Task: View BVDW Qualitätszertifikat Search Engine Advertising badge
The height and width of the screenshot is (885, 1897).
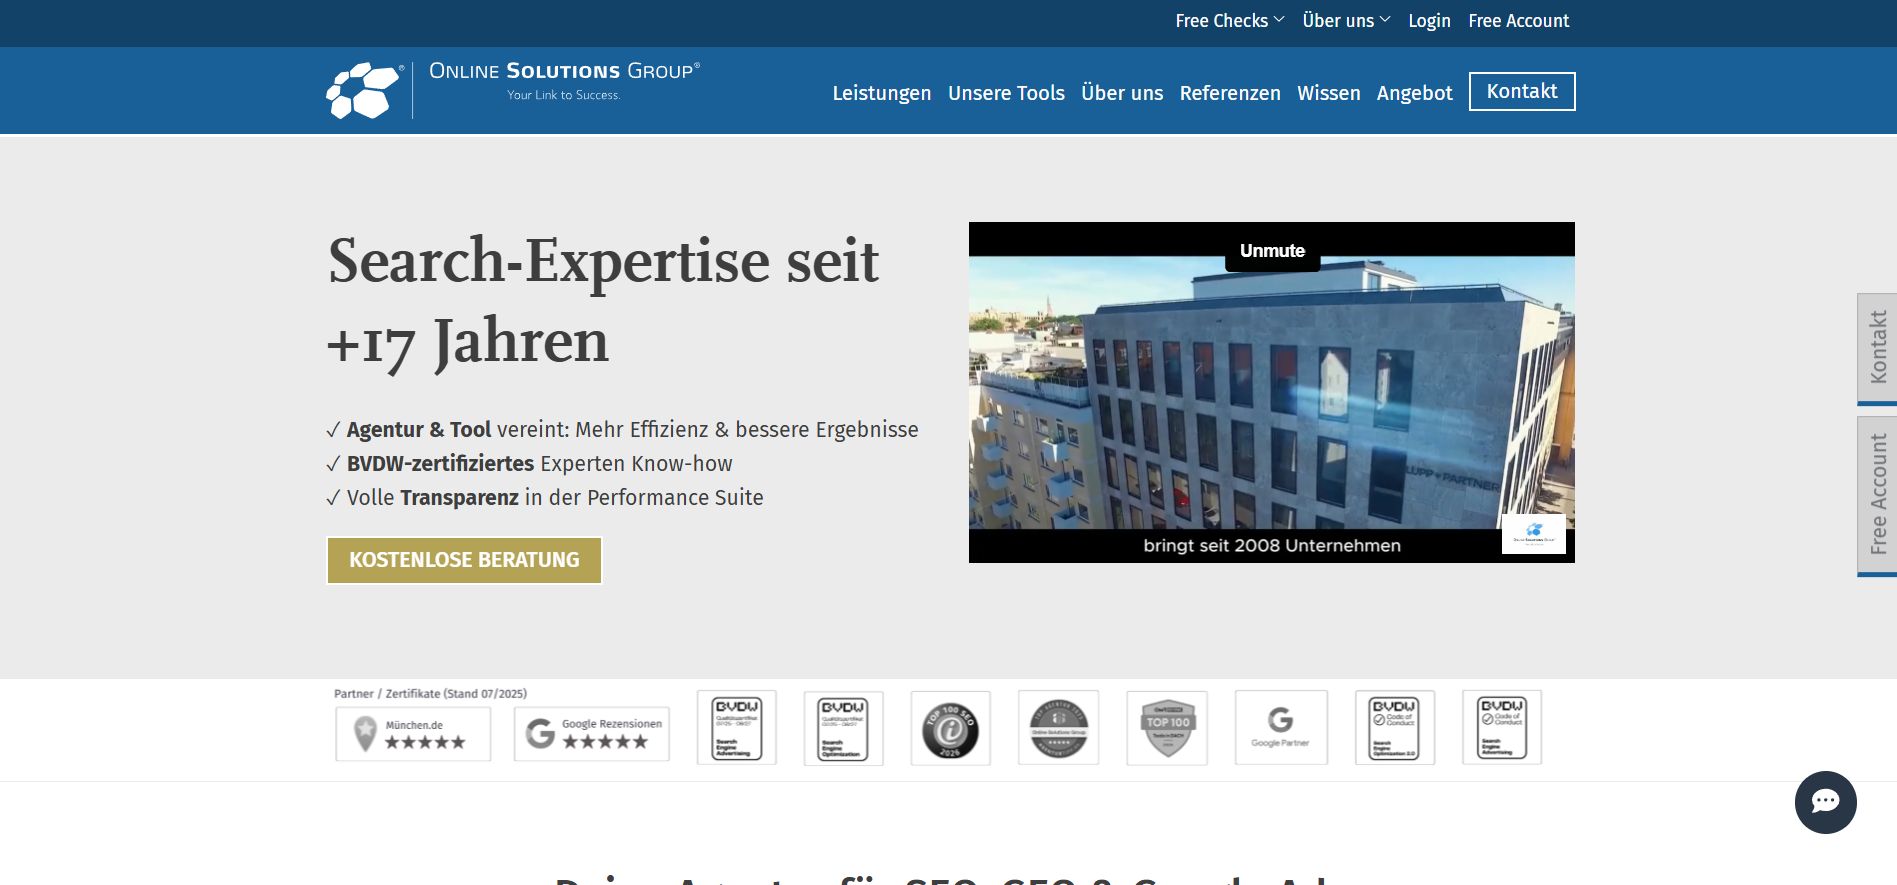Action: (x=737, y=728)
